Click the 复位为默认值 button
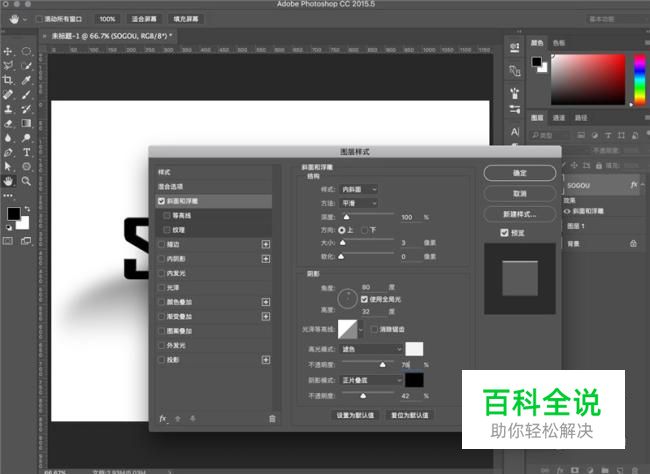This screenshot has height=474, width=650. click(410, 415)
